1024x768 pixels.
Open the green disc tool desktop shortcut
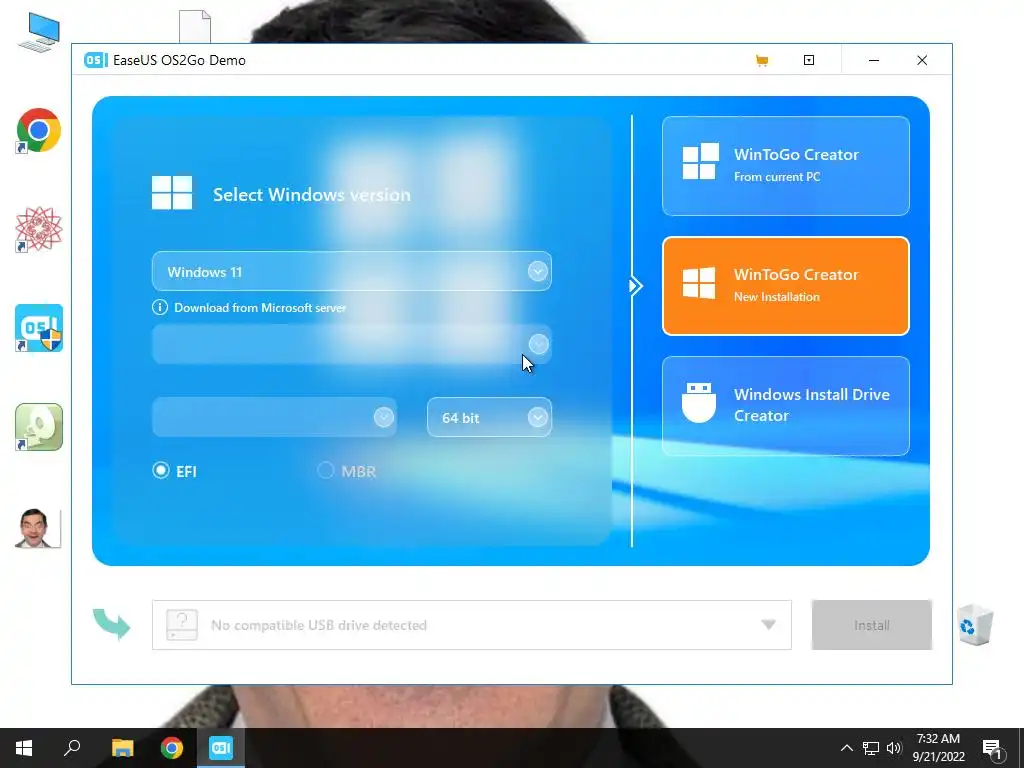click(39, 427)
